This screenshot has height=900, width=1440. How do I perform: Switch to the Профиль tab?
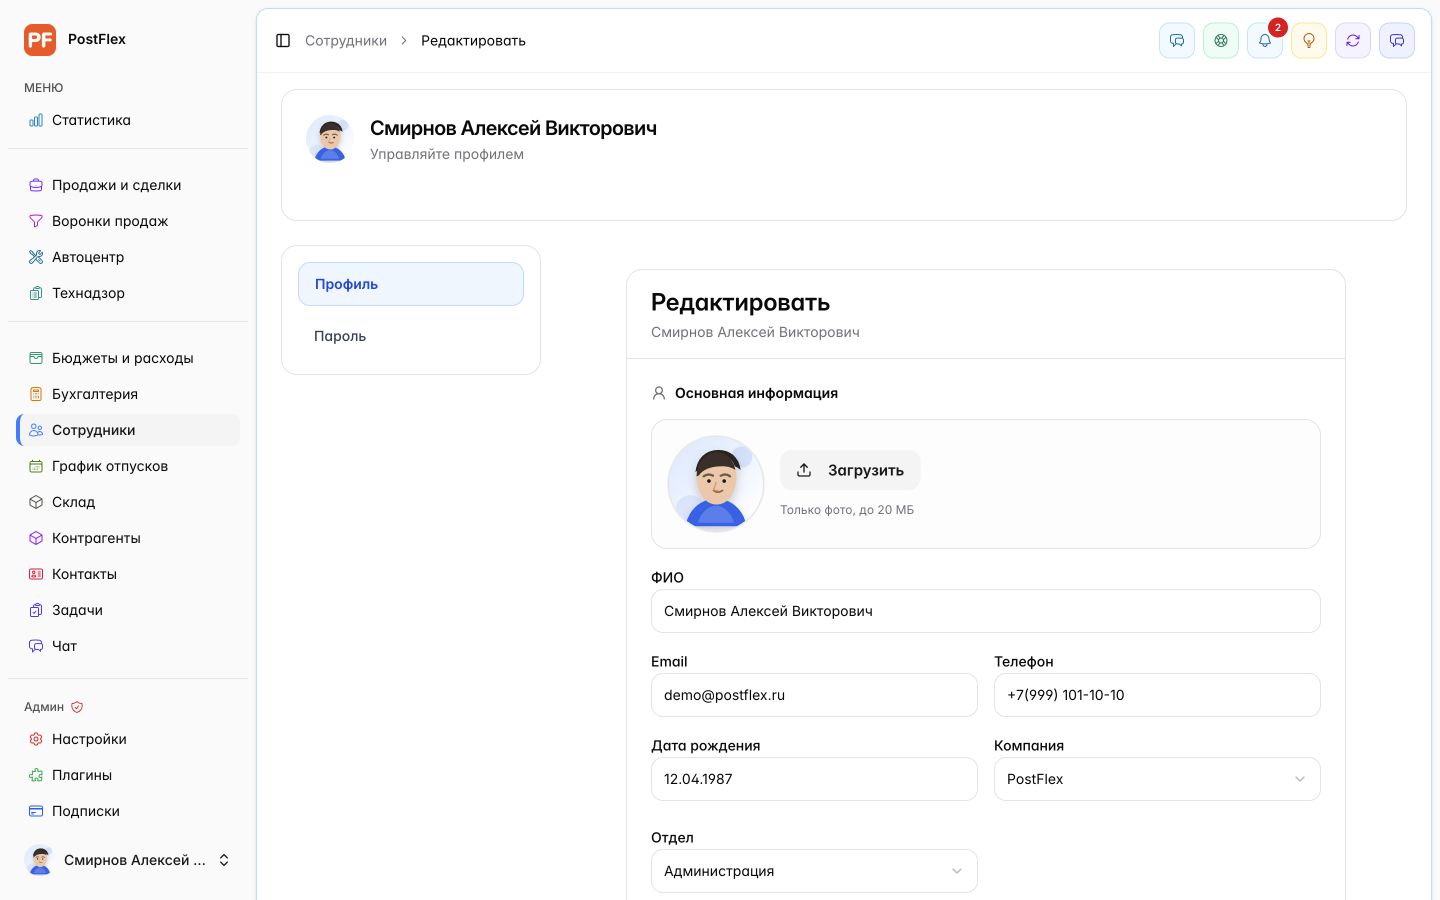pos(411,284)
